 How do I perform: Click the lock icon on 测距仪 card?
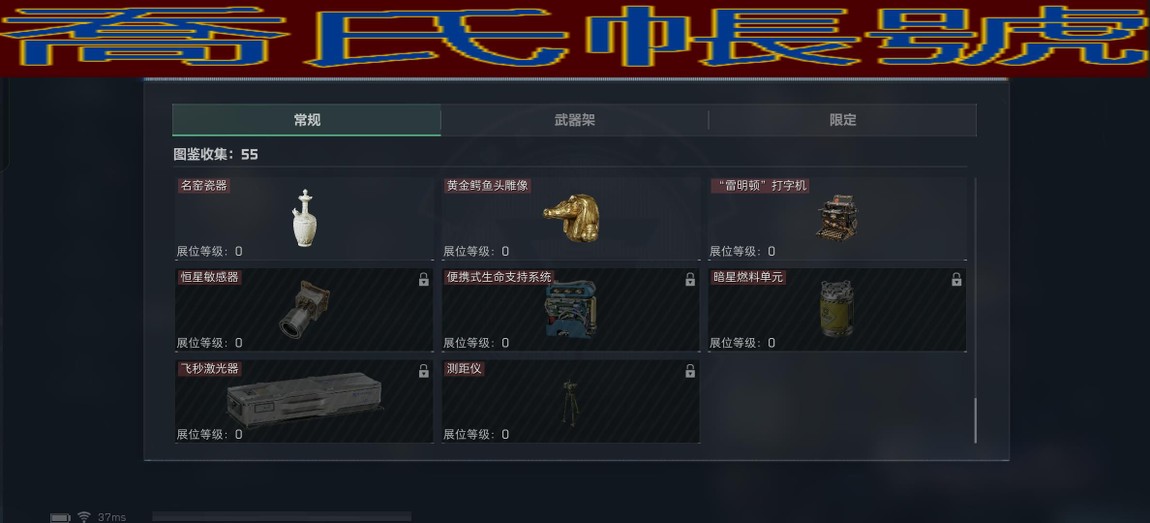[689, 371]
